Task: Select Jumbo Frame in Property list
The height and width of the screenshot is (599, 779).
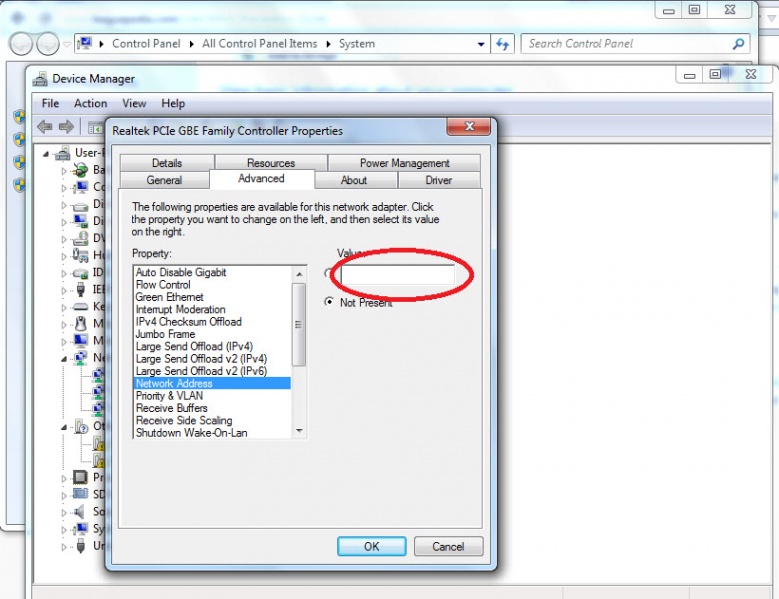Action: [x=213, y=334]
